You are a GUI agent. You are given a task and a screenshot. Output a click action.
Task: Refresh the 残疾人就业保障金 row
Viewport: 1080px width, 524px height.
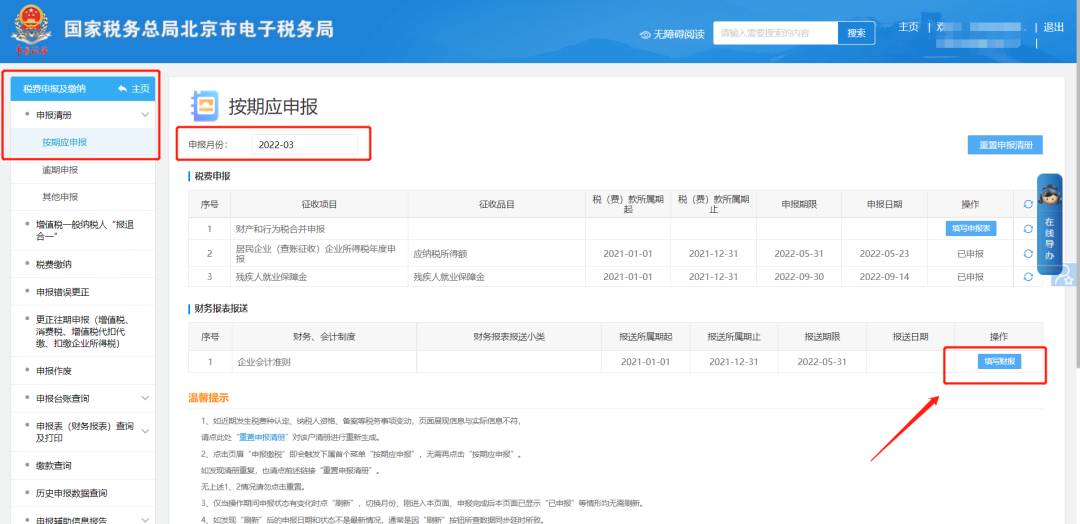point(1027,277)
